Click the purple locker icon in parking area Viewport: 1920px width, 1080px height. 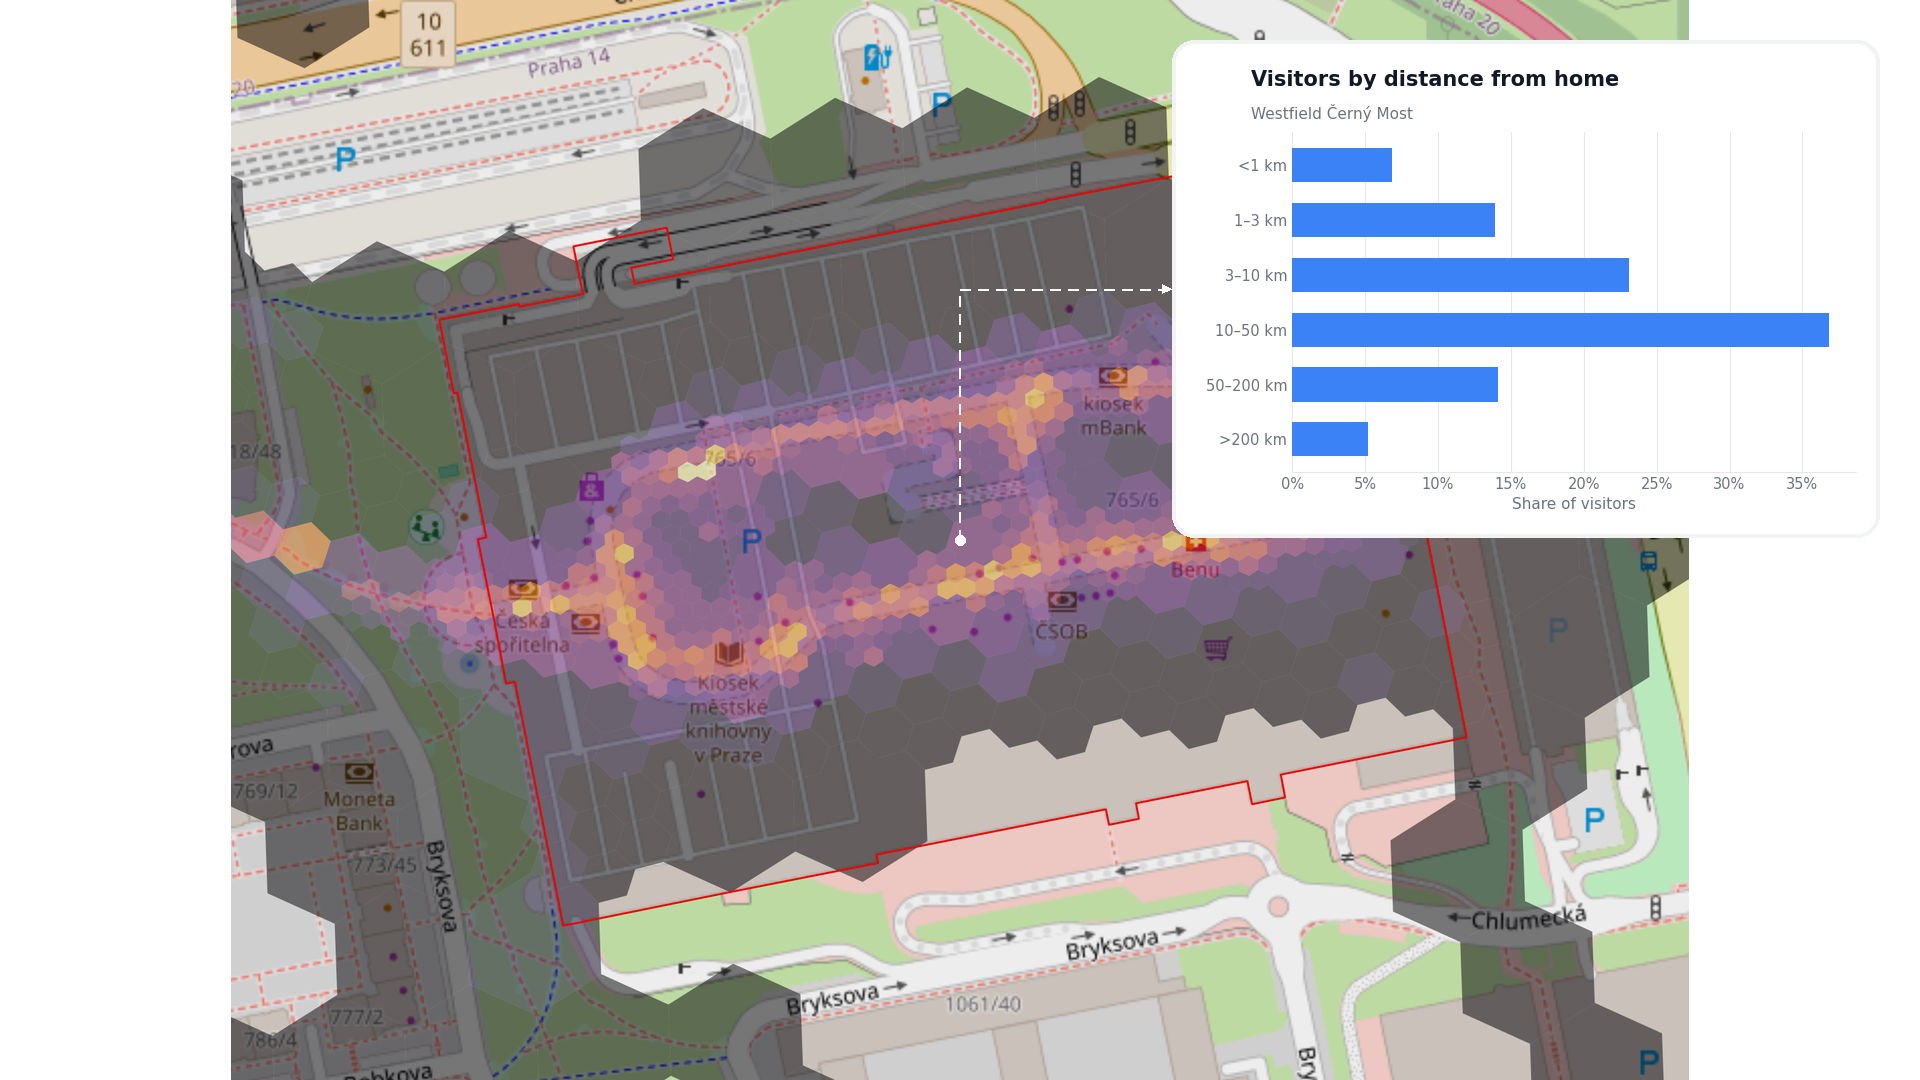click(592, 487)
